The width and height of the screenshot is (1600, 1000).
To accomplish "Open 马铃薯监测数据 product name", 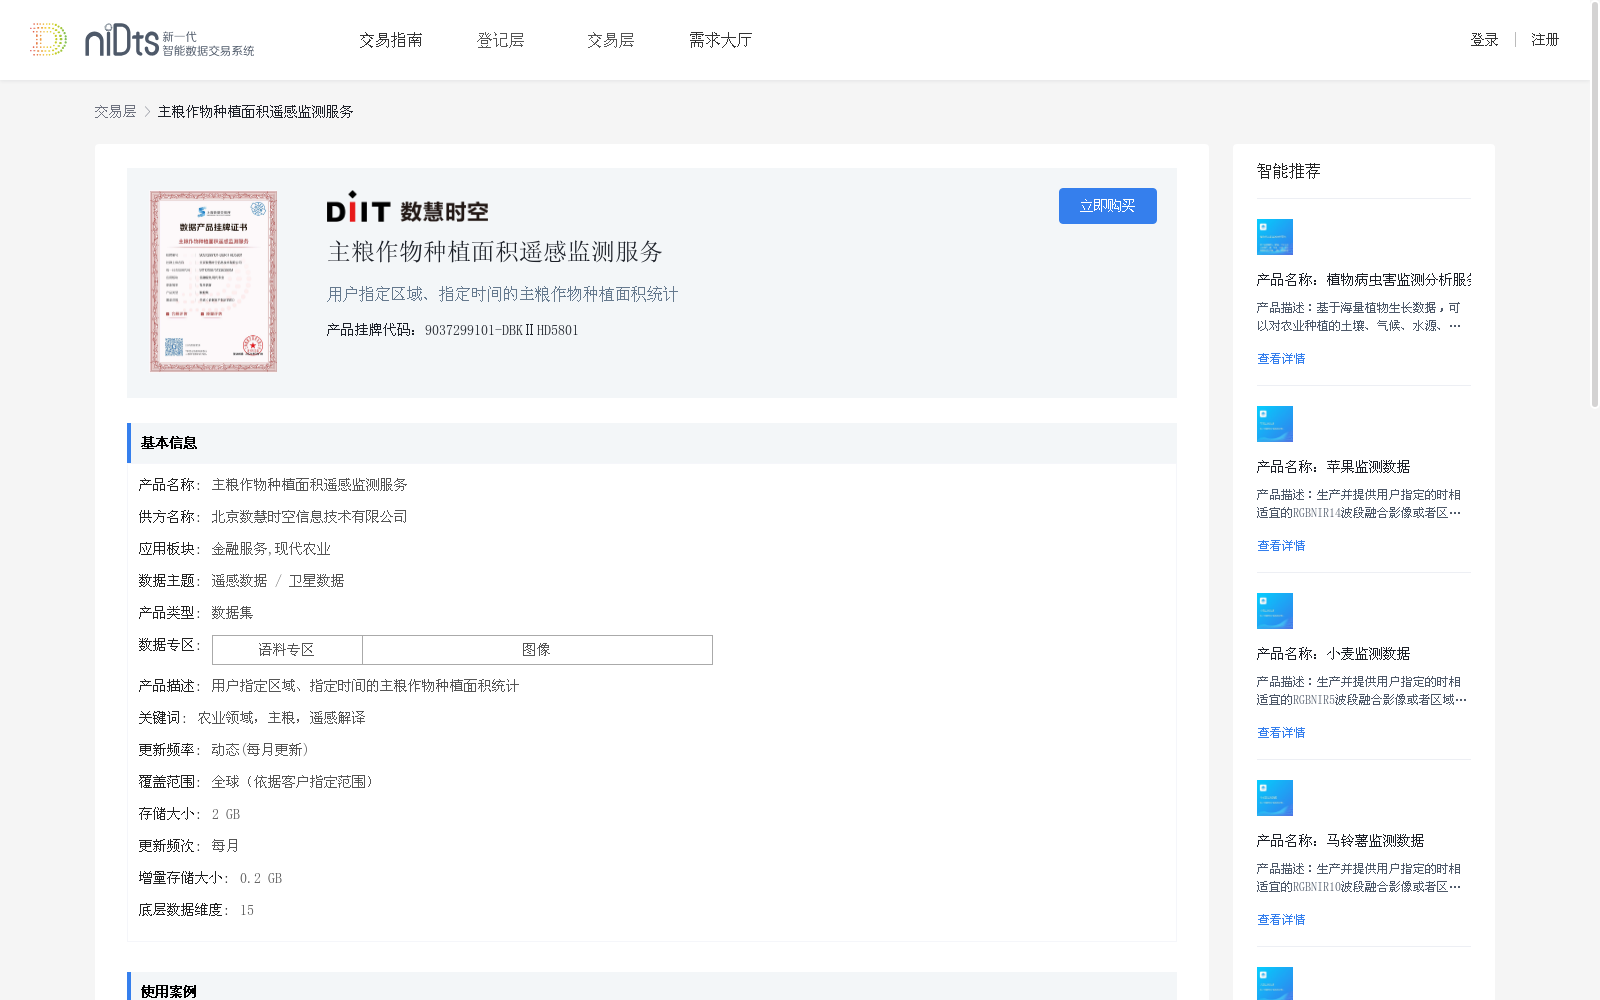I will 1341,841.
